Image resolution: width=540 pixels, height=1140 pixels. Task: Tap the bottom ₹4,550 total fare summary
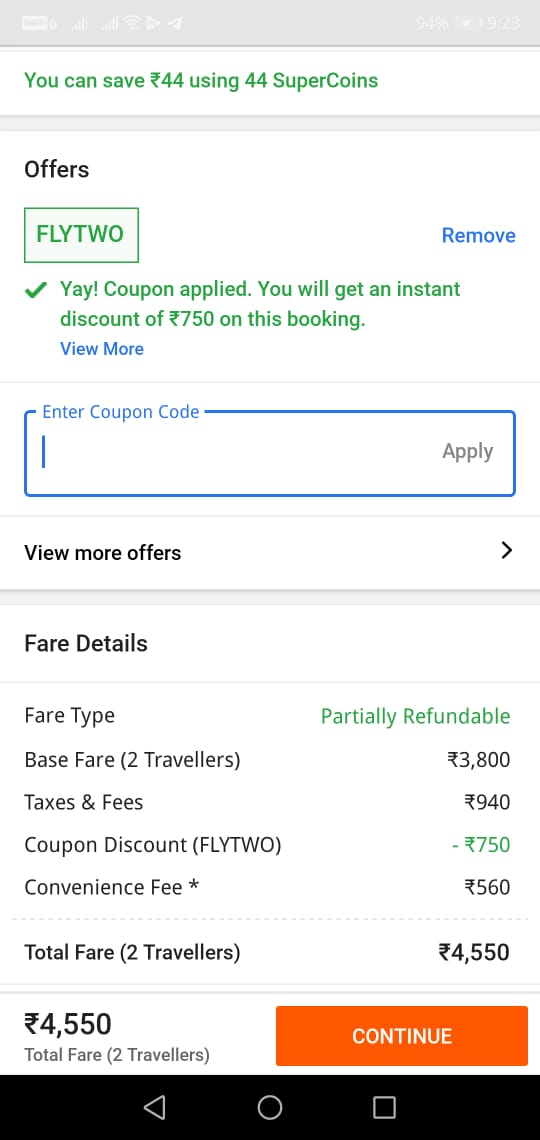click(116, 1037)
